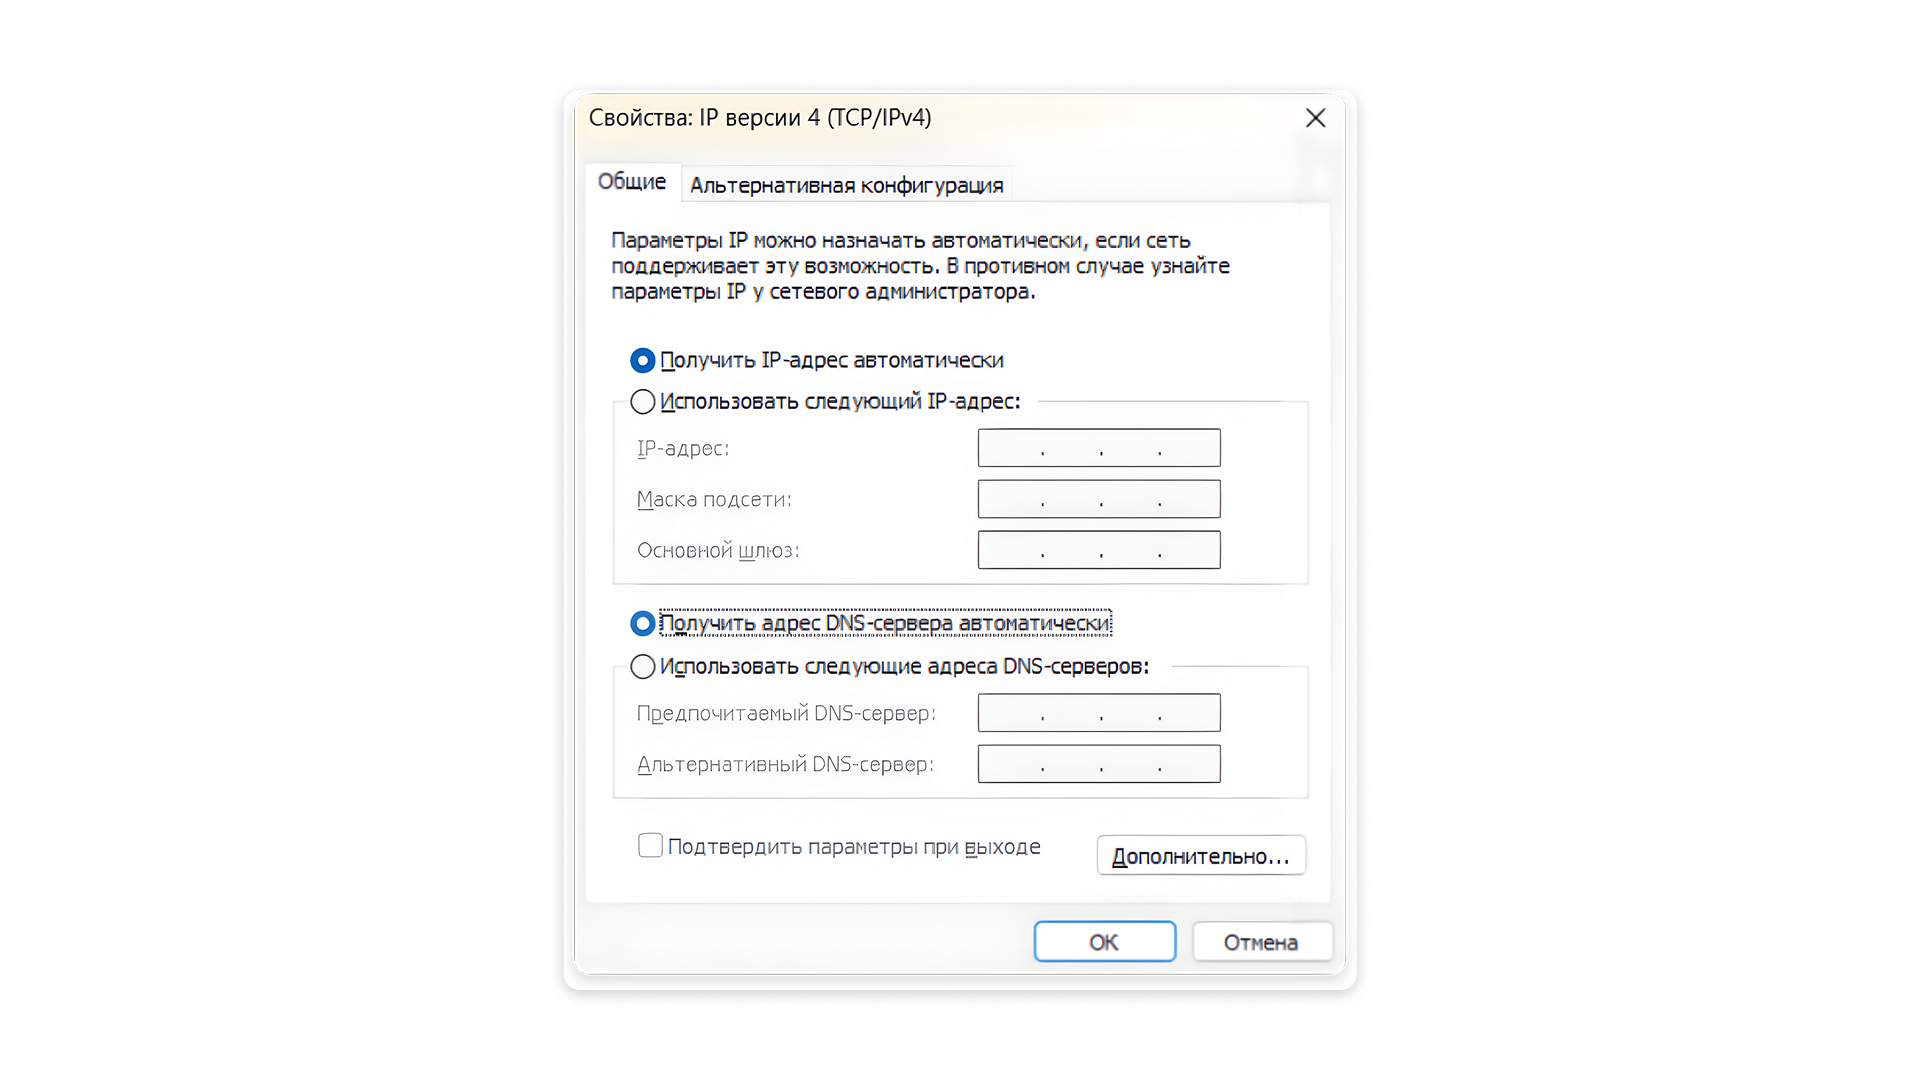Enable Подтвердить параметры при выходе checkbox

(650, 846)
